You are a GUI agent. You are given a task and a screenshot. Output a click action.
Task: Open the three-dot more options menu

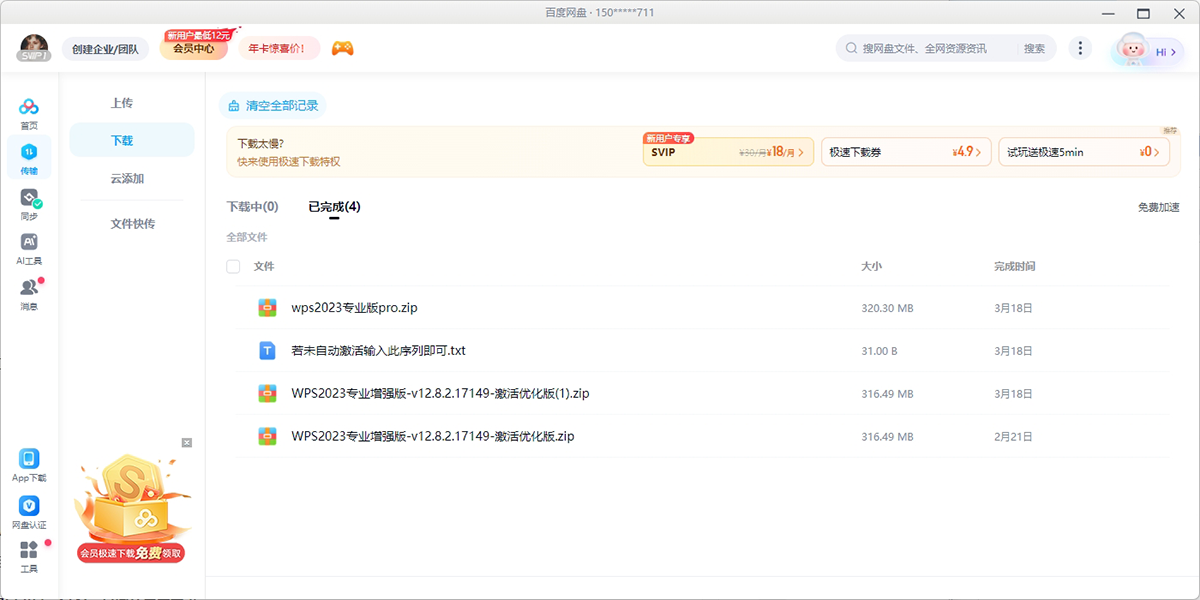coord(1080,48)
